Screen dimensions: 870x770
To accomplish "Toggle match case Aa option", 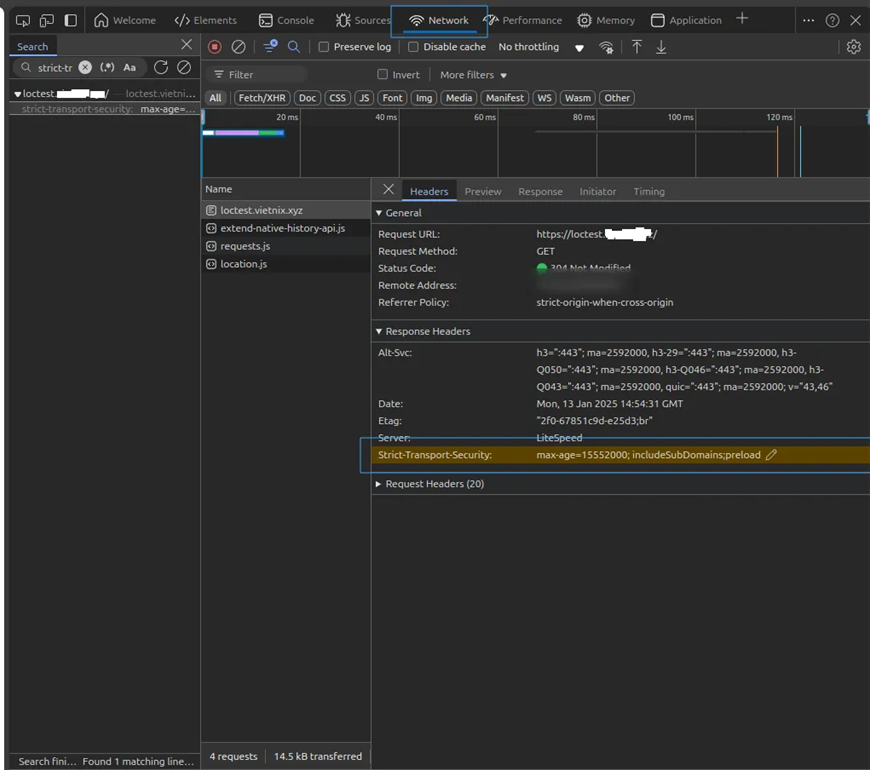I will point(130,67).
